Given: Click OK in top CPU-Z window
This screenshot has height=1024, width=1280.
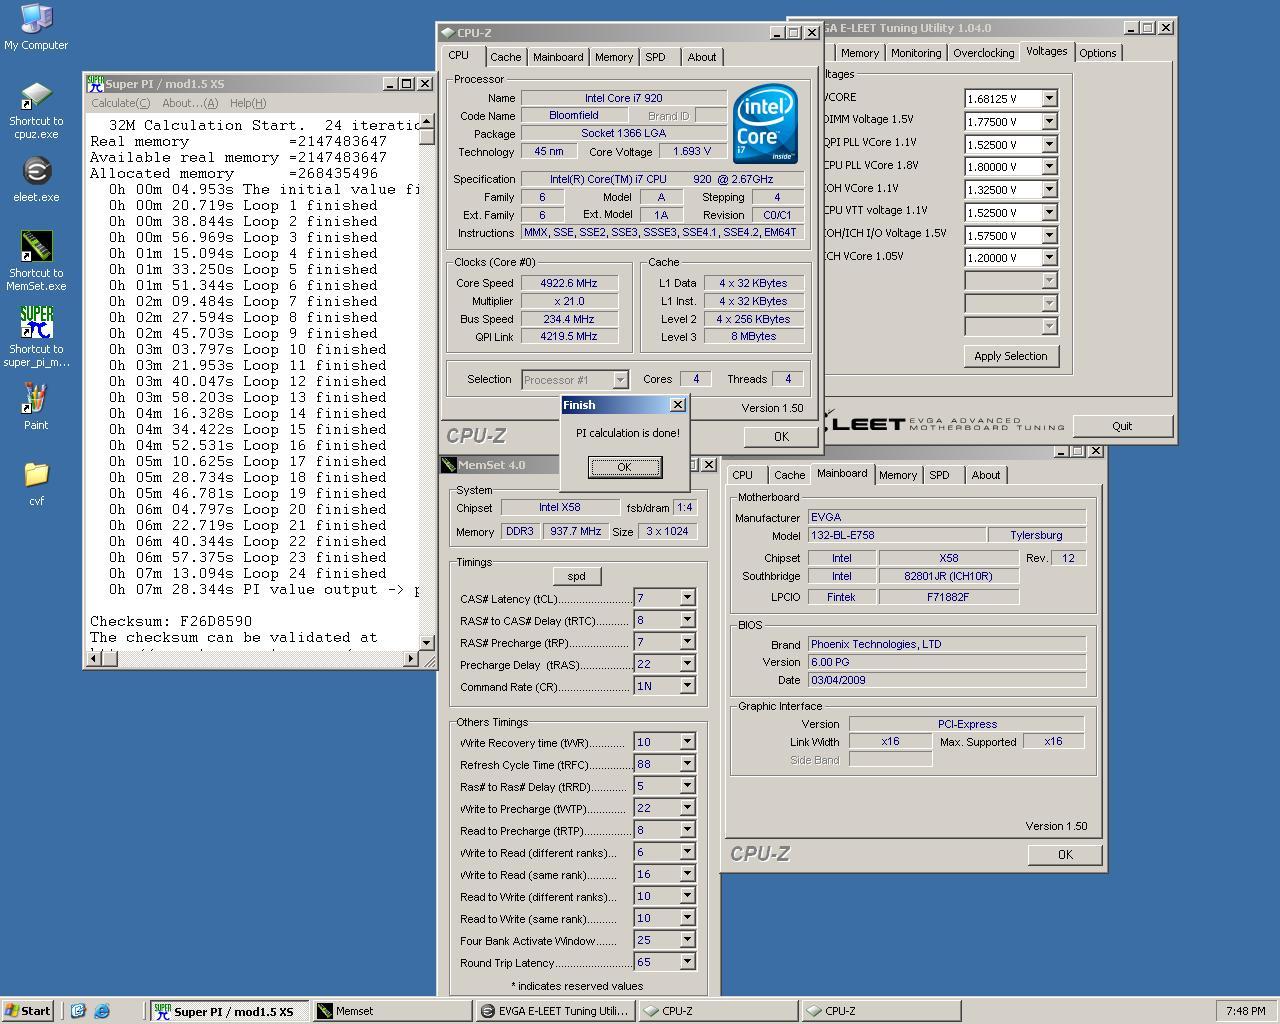Looking at the screenshot, I should 781,436.
